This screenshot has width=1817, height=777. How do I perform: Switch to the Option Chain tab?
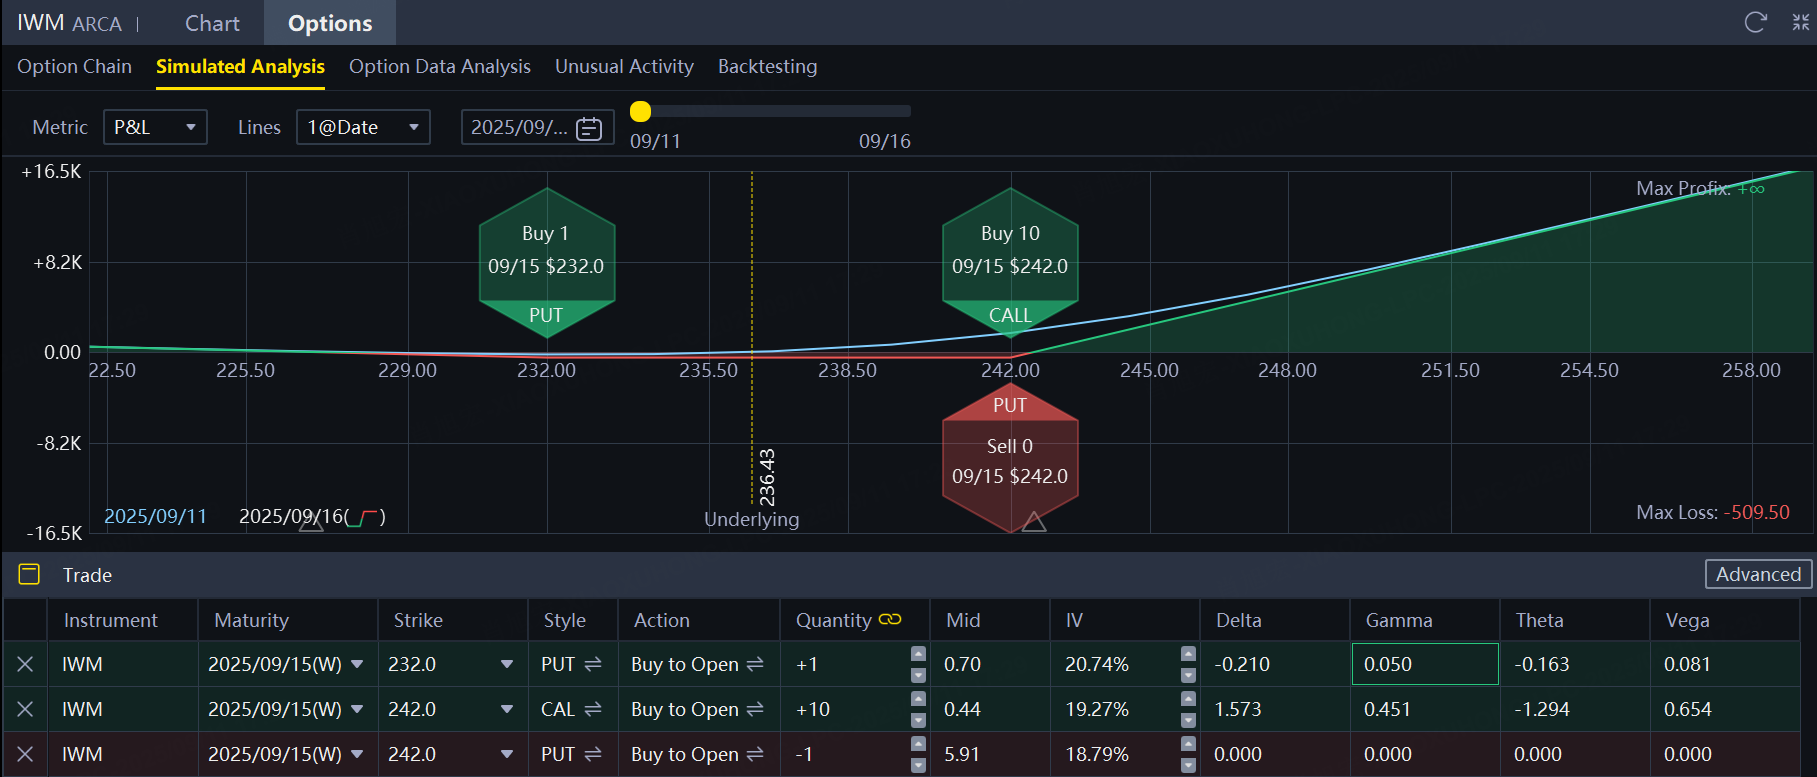tap(74, 66)
